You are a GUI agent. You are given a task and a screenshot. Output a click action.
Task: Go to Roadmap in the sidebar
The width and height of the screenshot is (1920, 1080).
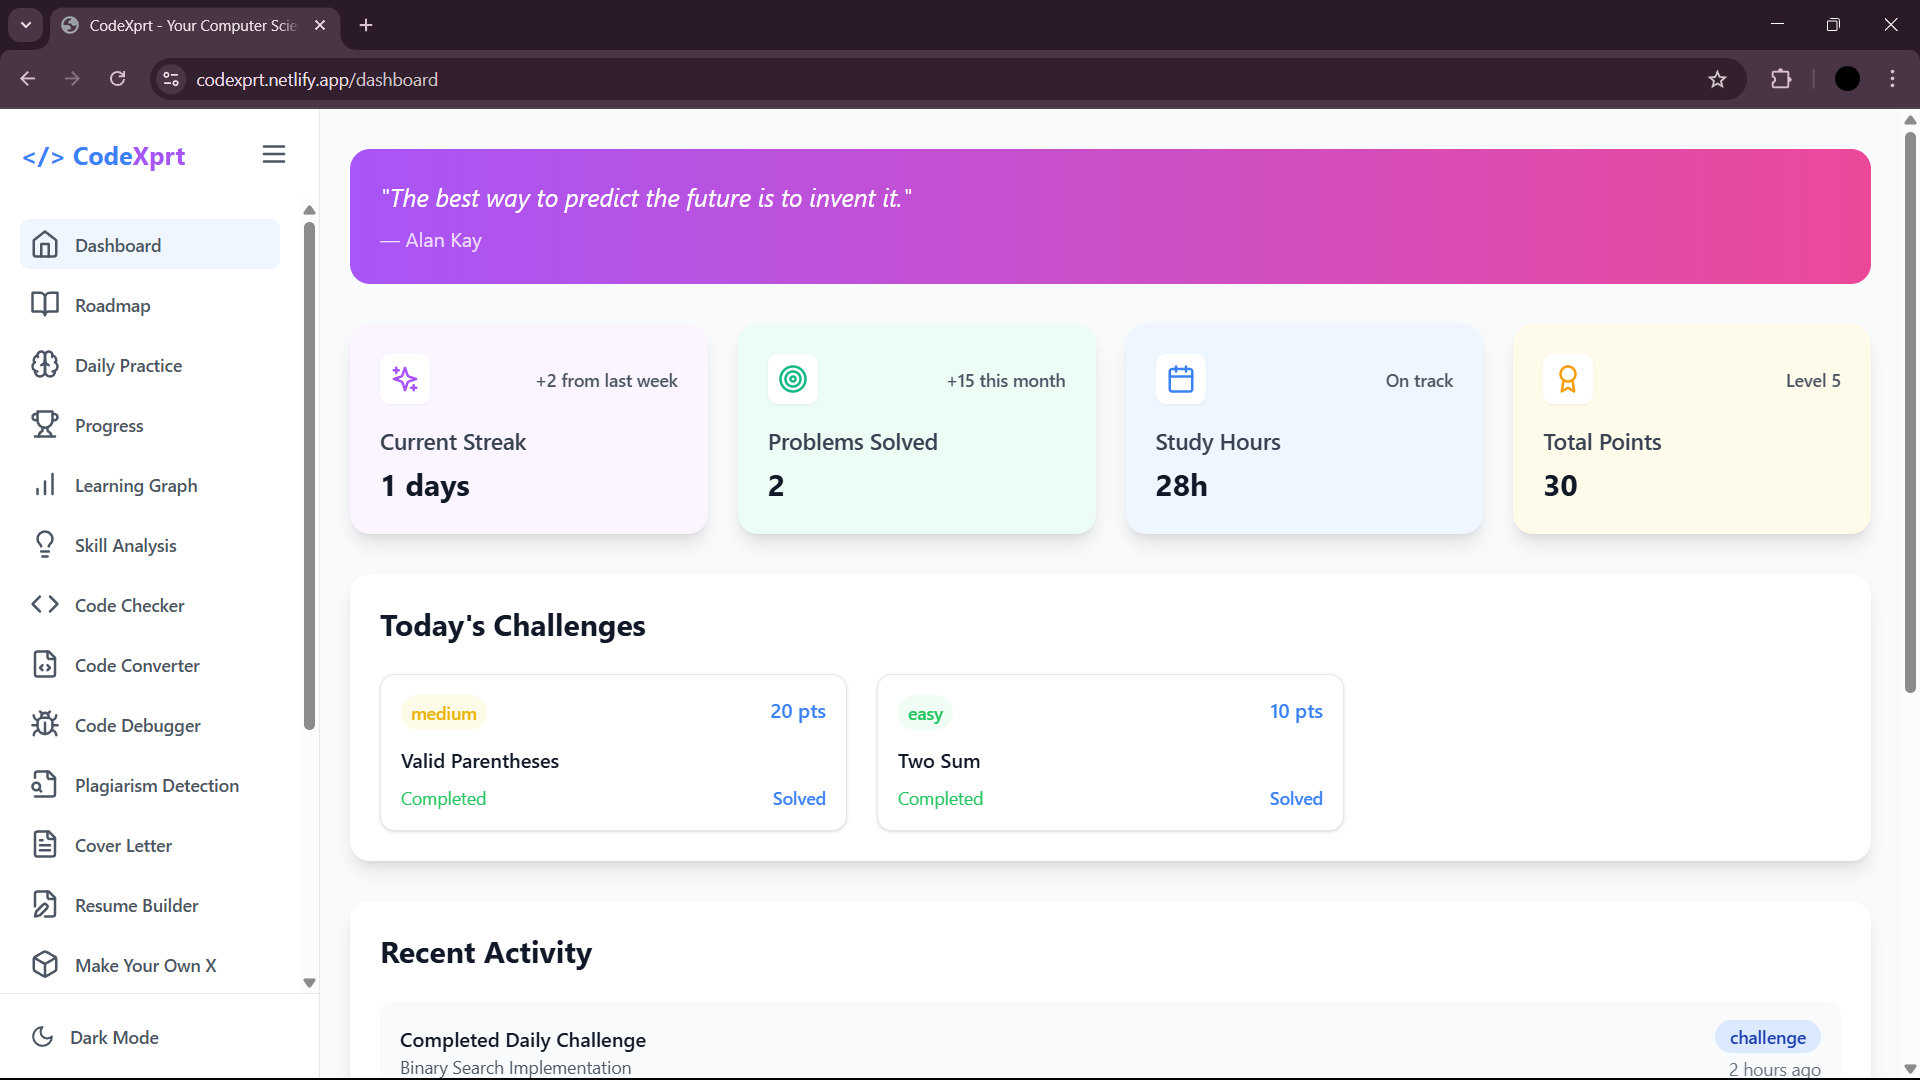(x=112, y=305)
